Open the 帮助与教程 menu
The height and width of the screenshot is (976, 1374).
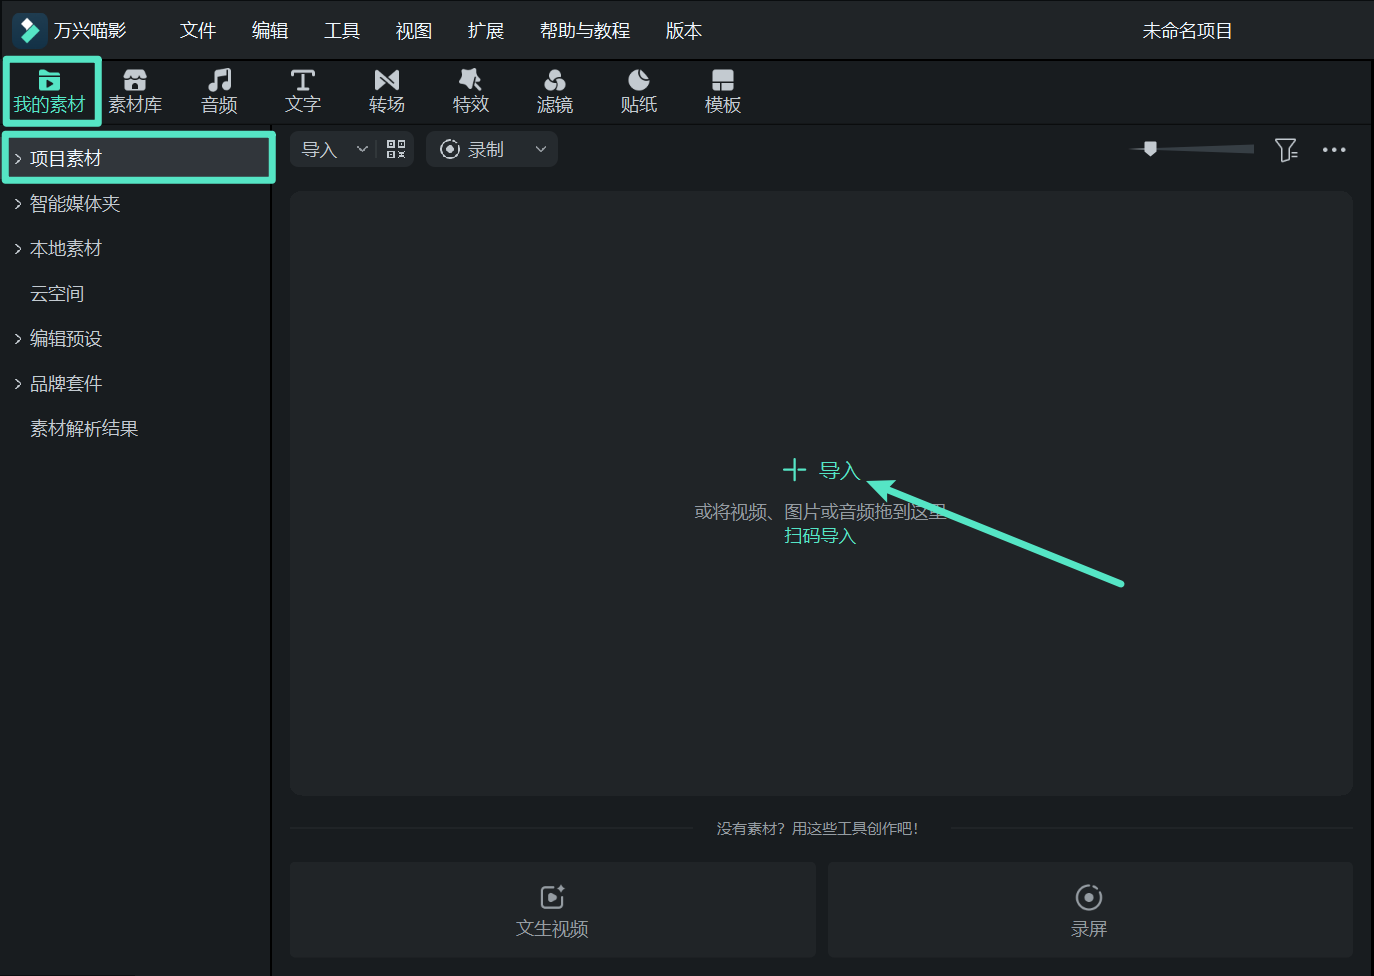[585, 31]
